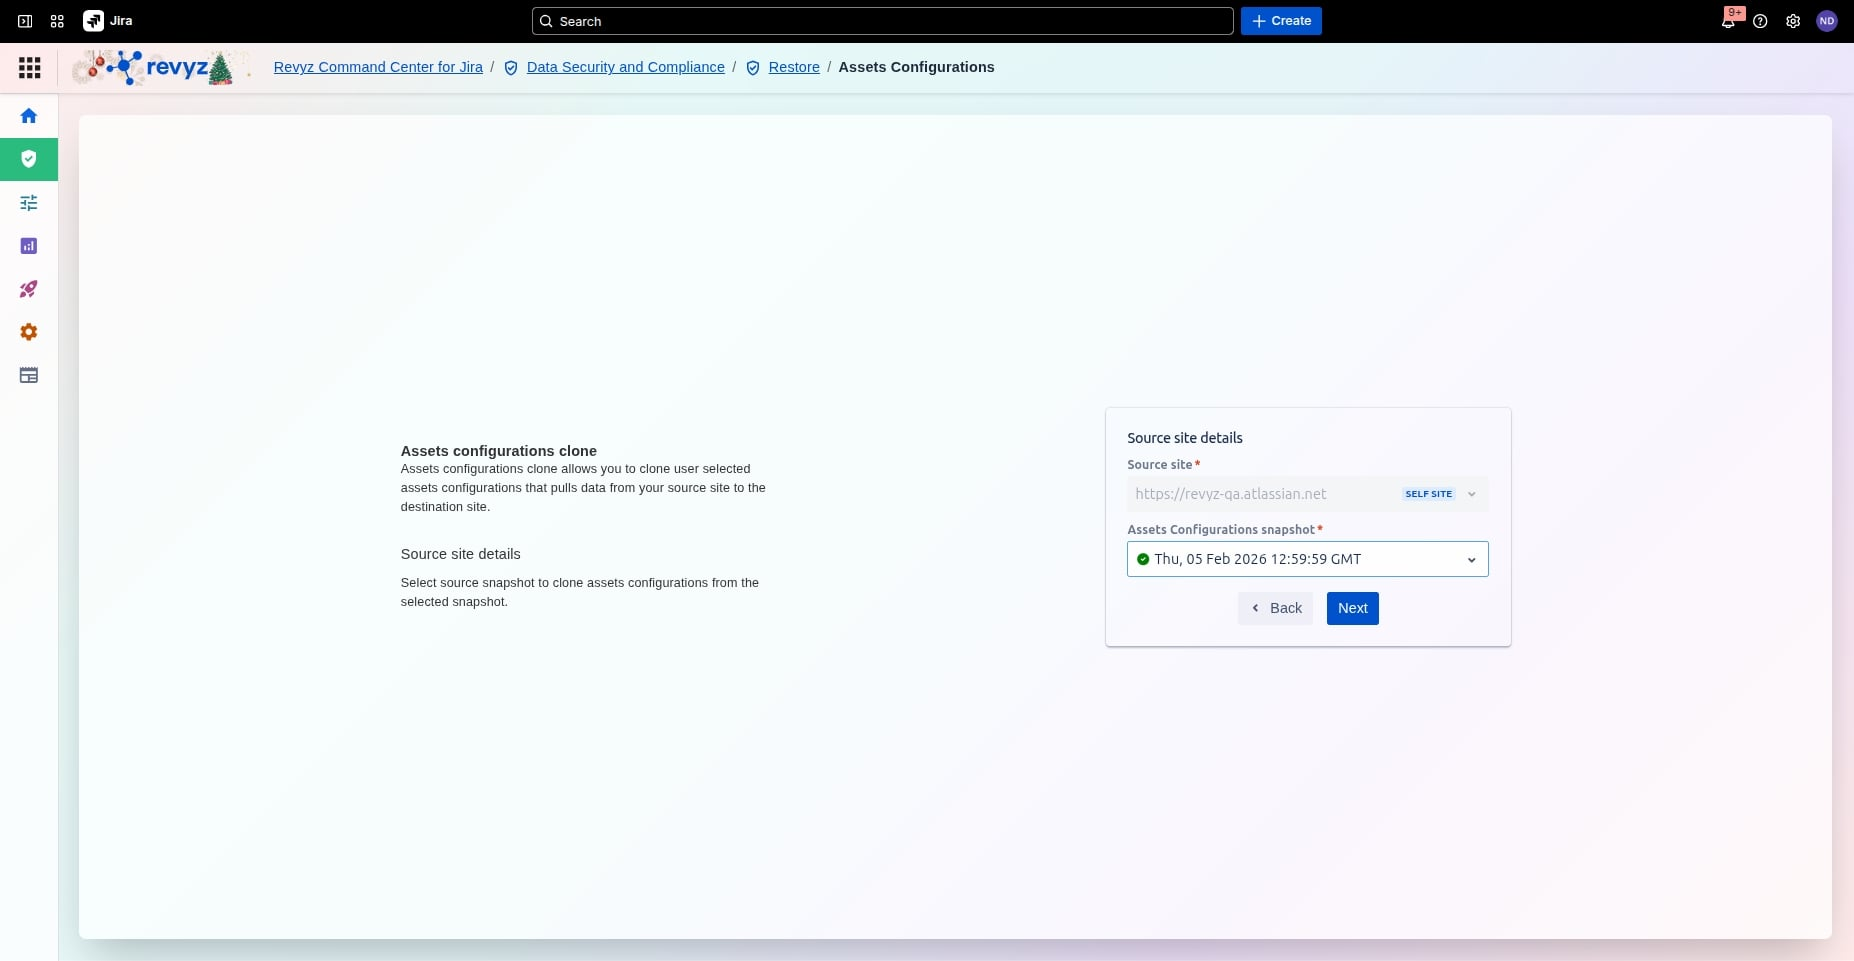The image size is (1854, 961).
Task: Go to Data Security and Compliance breadcrumb
Action: click(625, 67)
